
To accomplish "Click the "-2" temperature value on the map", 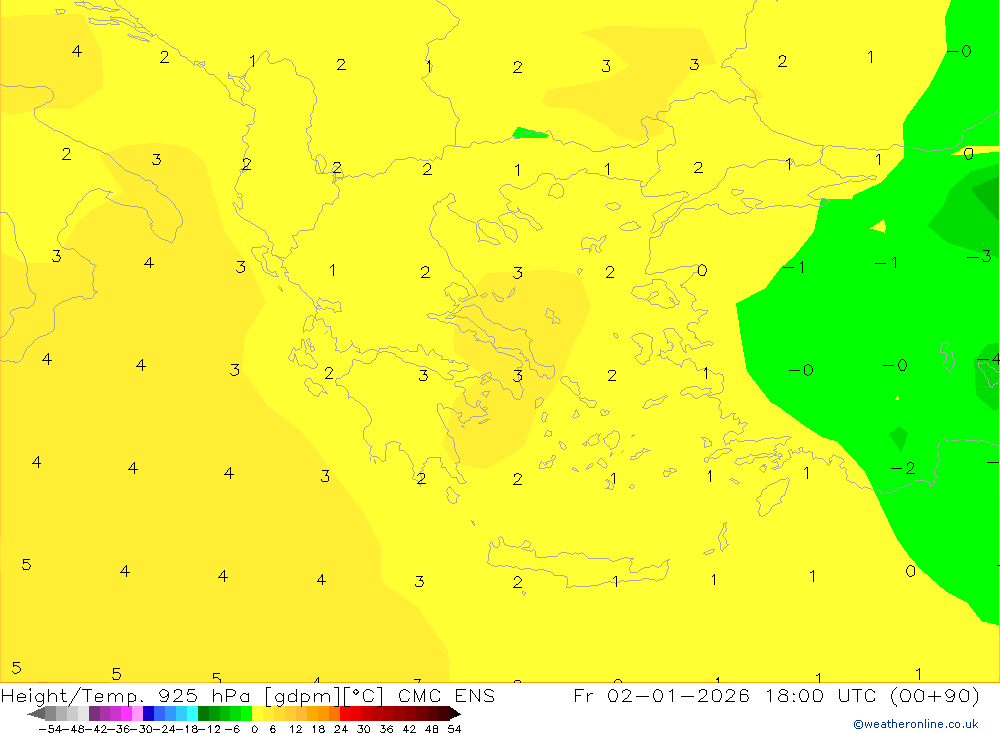I will coord(903,468).
